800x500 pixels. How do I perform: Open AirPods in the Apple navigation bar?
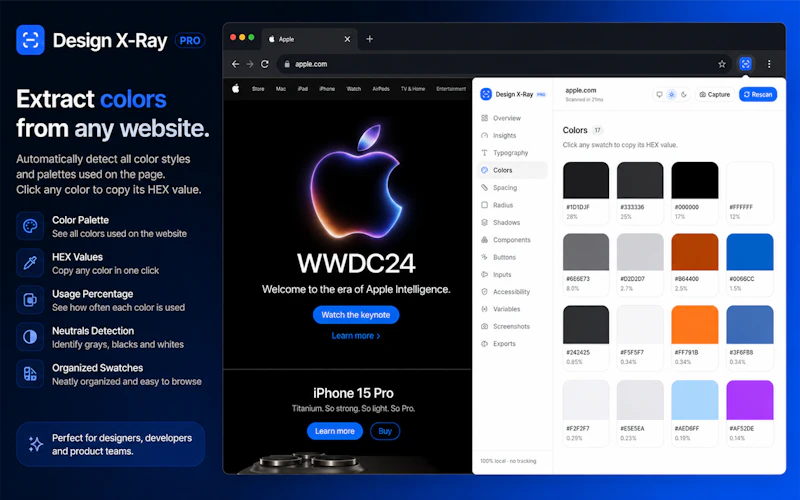click(381, 89)
